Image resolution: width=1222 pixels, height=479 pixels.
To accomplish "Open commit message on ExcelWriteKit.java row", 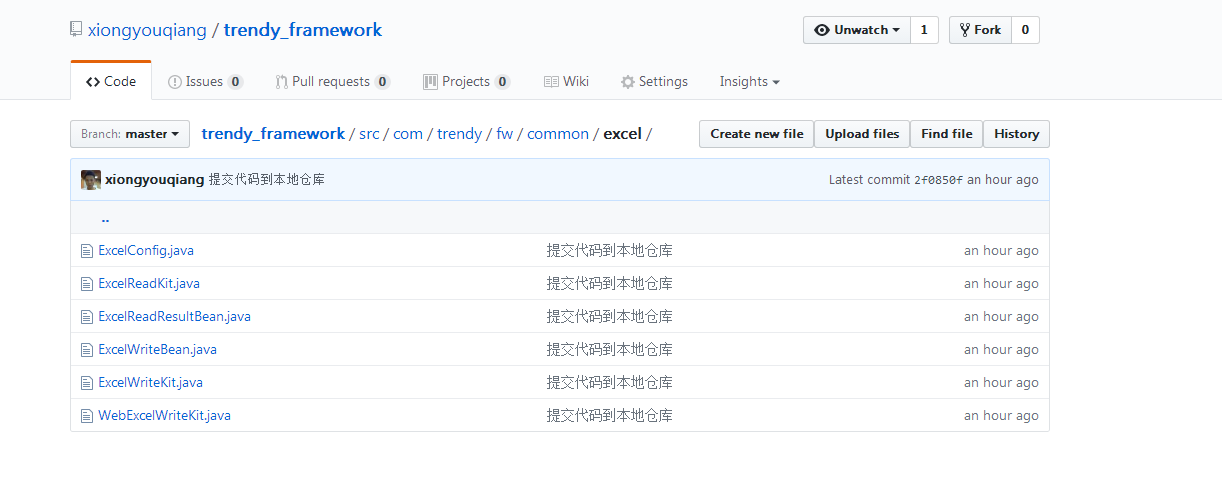I will point(610,383).
